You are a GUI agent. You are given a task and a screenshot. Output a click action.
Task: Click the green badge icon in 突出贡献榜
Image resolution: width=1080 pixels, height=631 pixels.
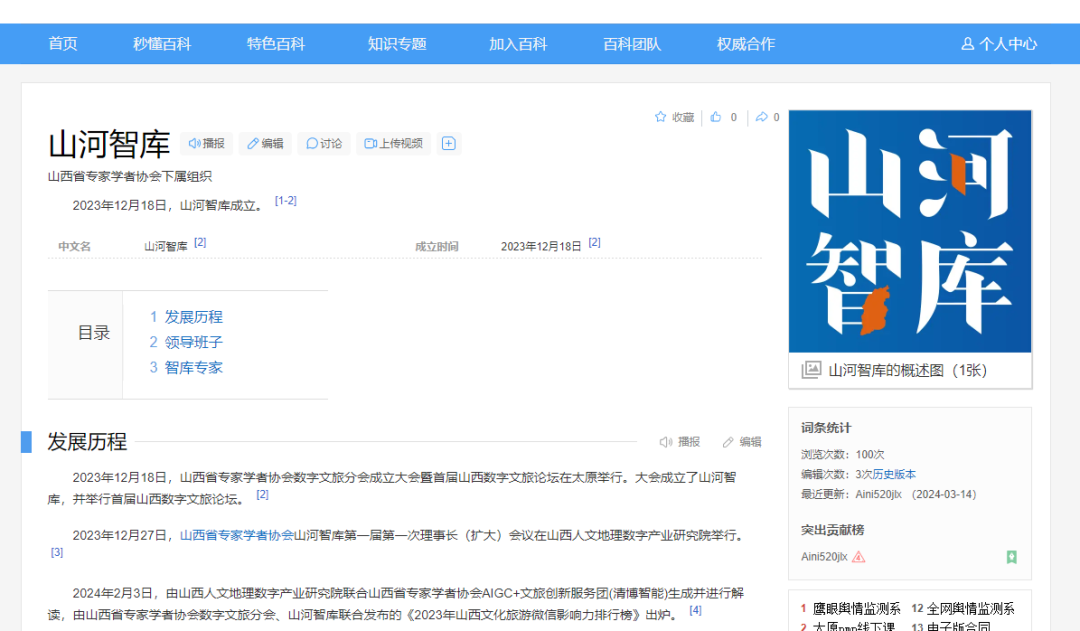point(1011,557)
